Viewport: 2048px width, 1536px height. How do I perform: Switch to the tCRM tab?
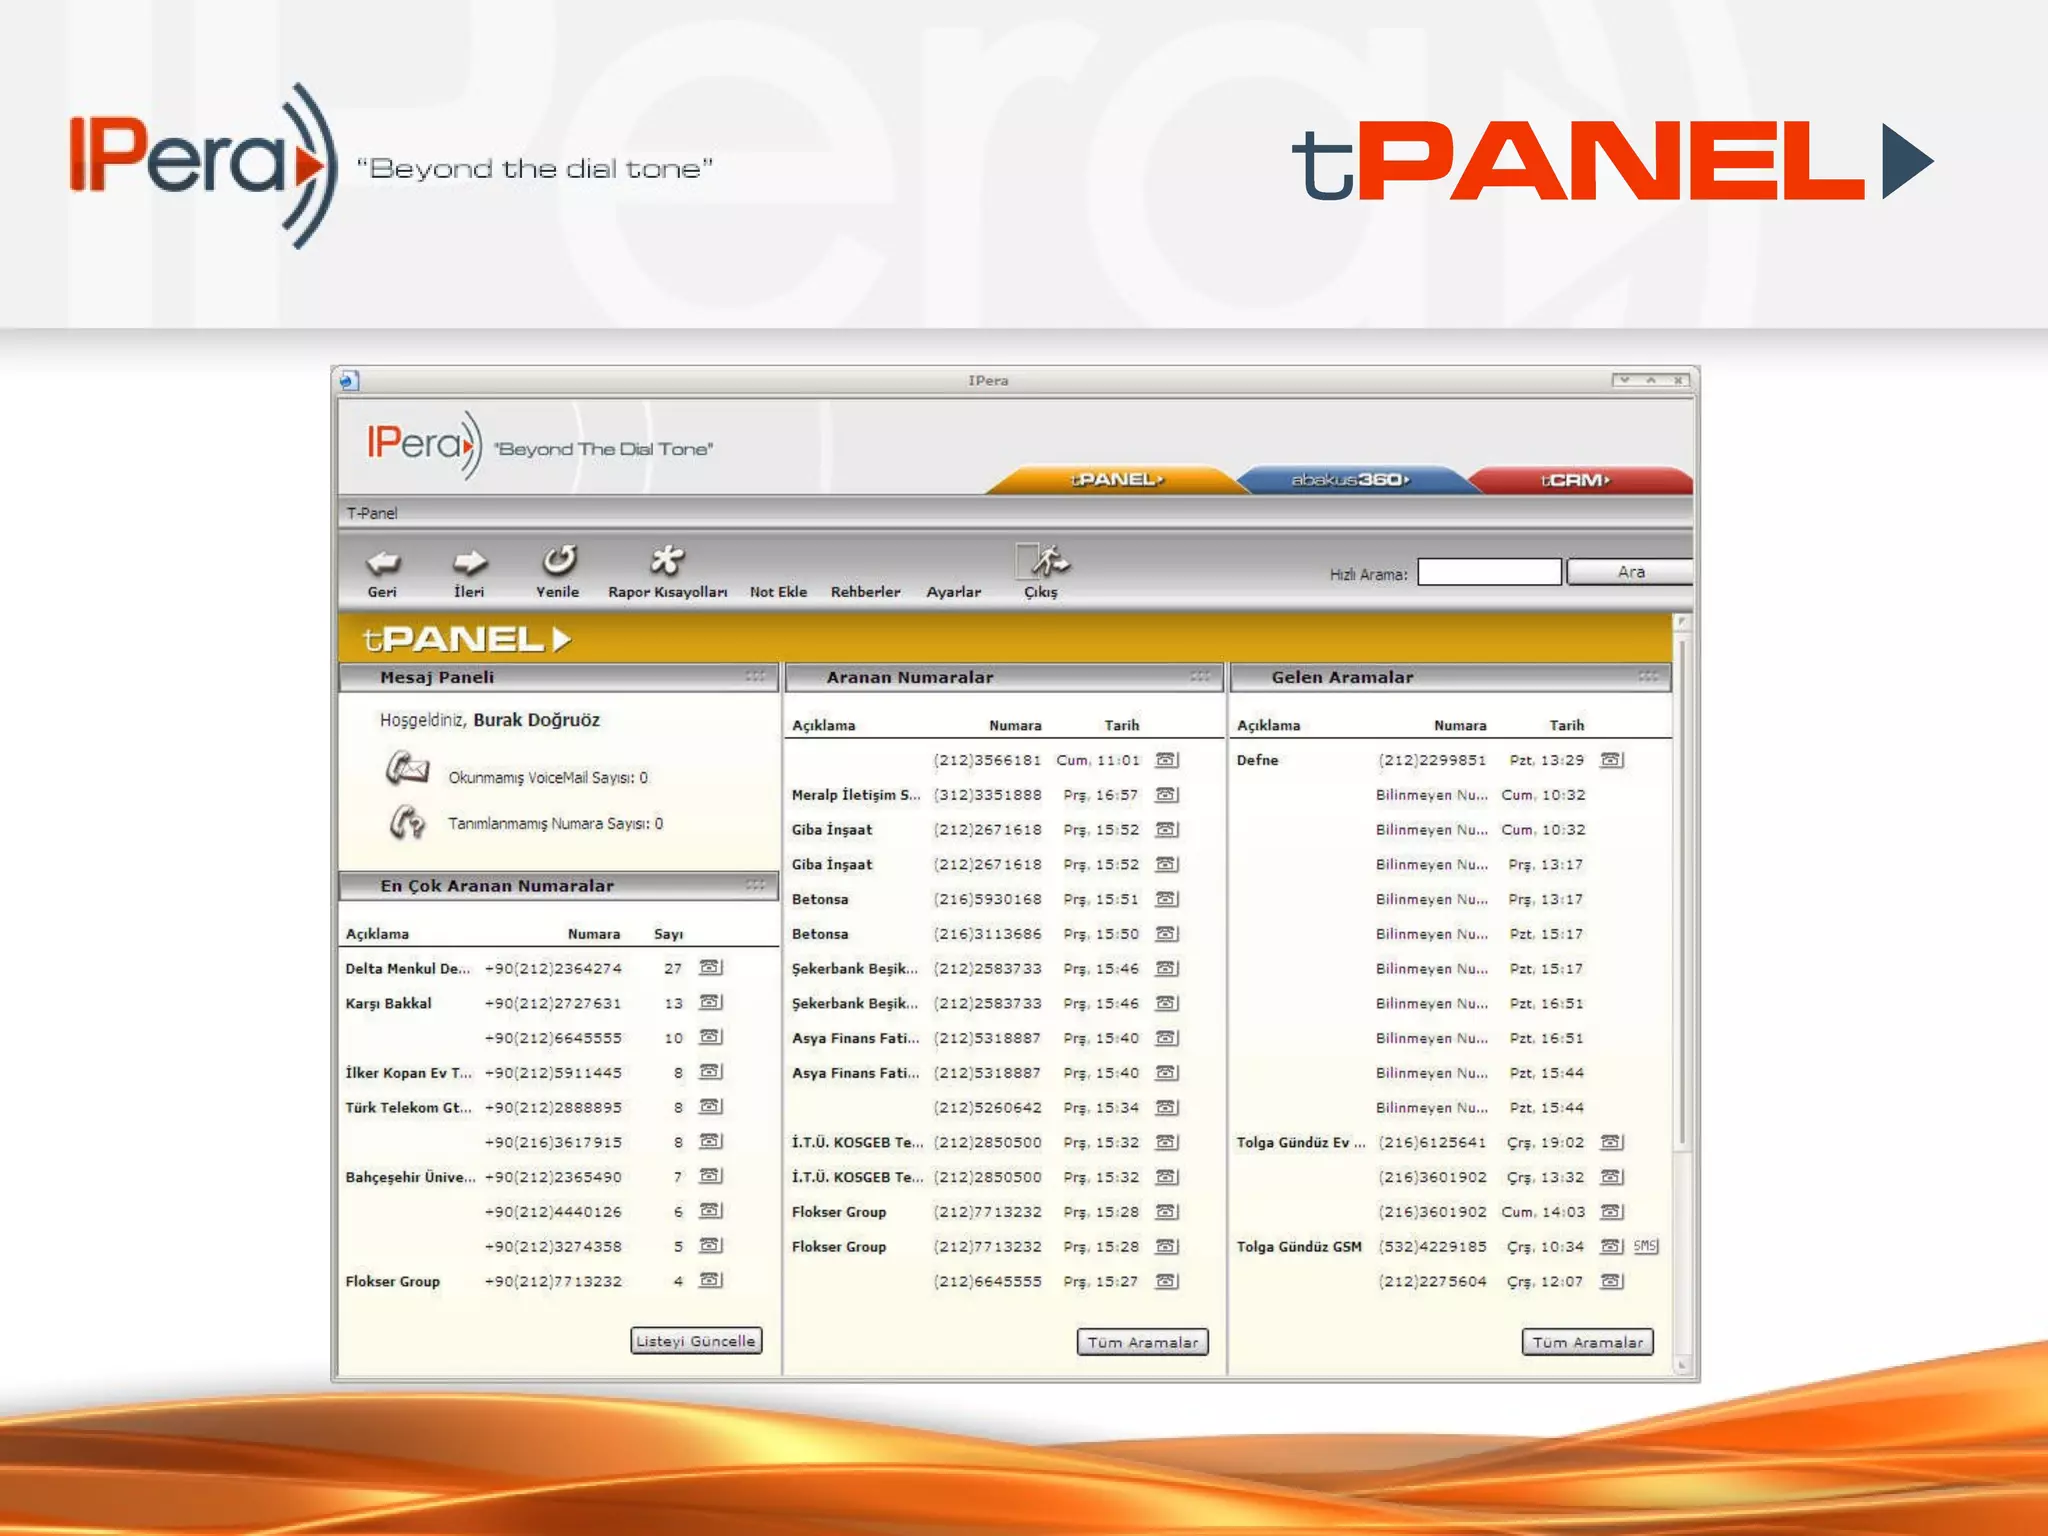(1575, 480)
